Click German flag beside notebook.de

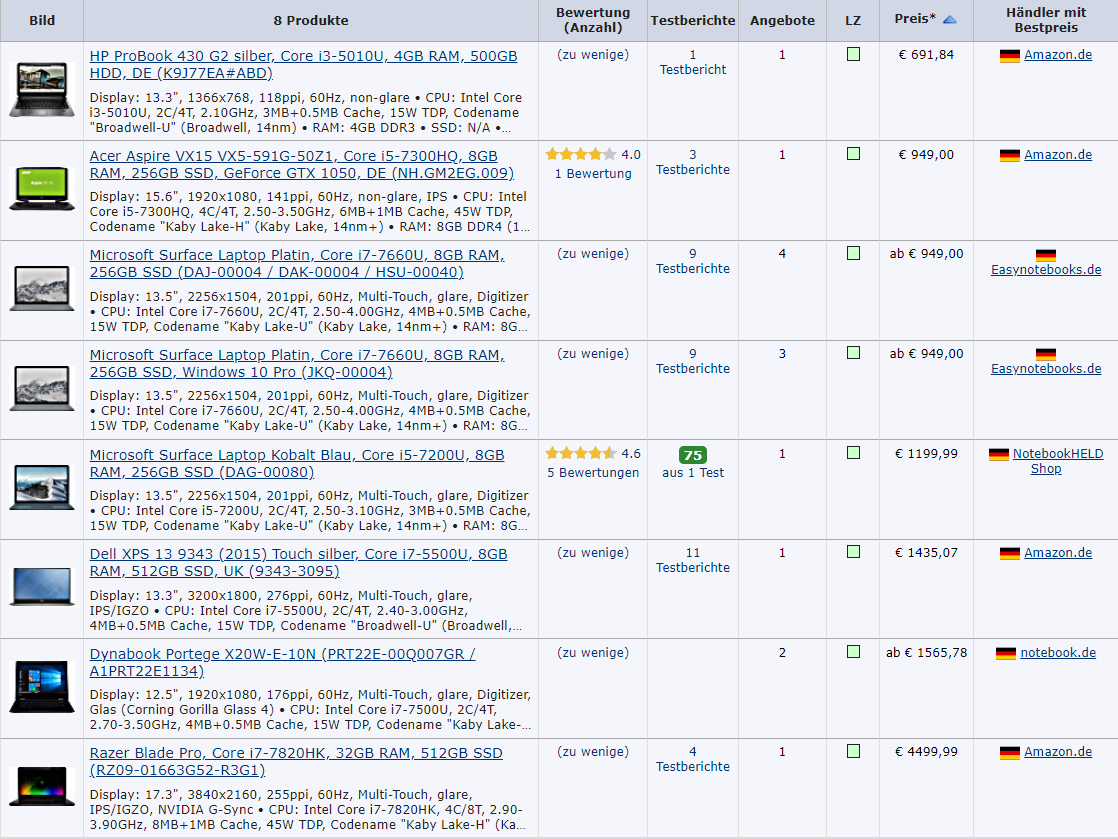1005,653
